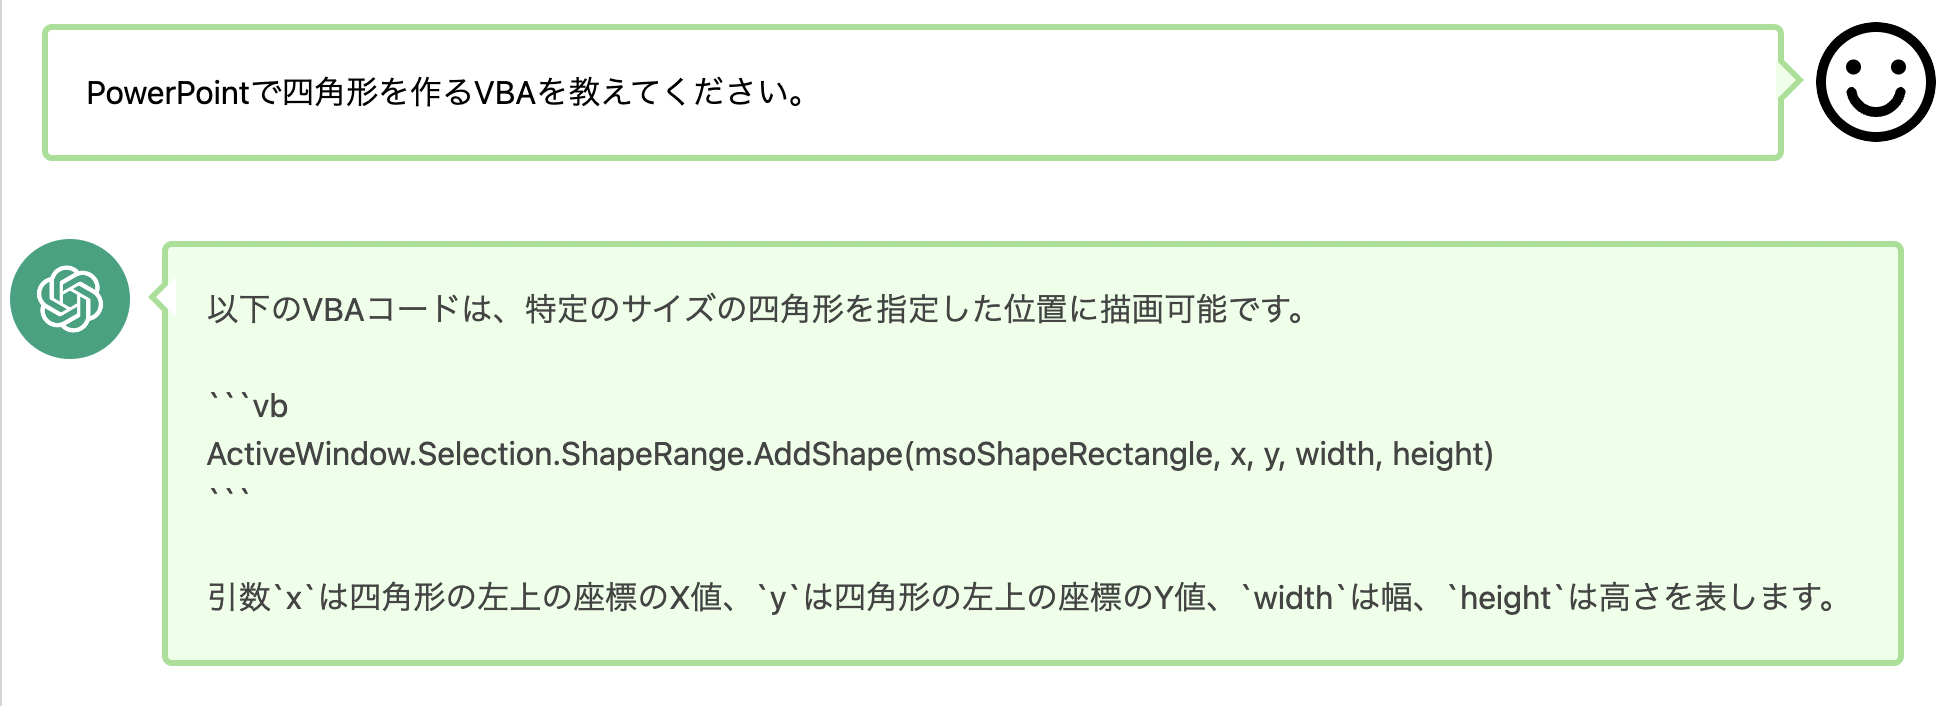Click the `width` term in the explanation

point(1292,598)
